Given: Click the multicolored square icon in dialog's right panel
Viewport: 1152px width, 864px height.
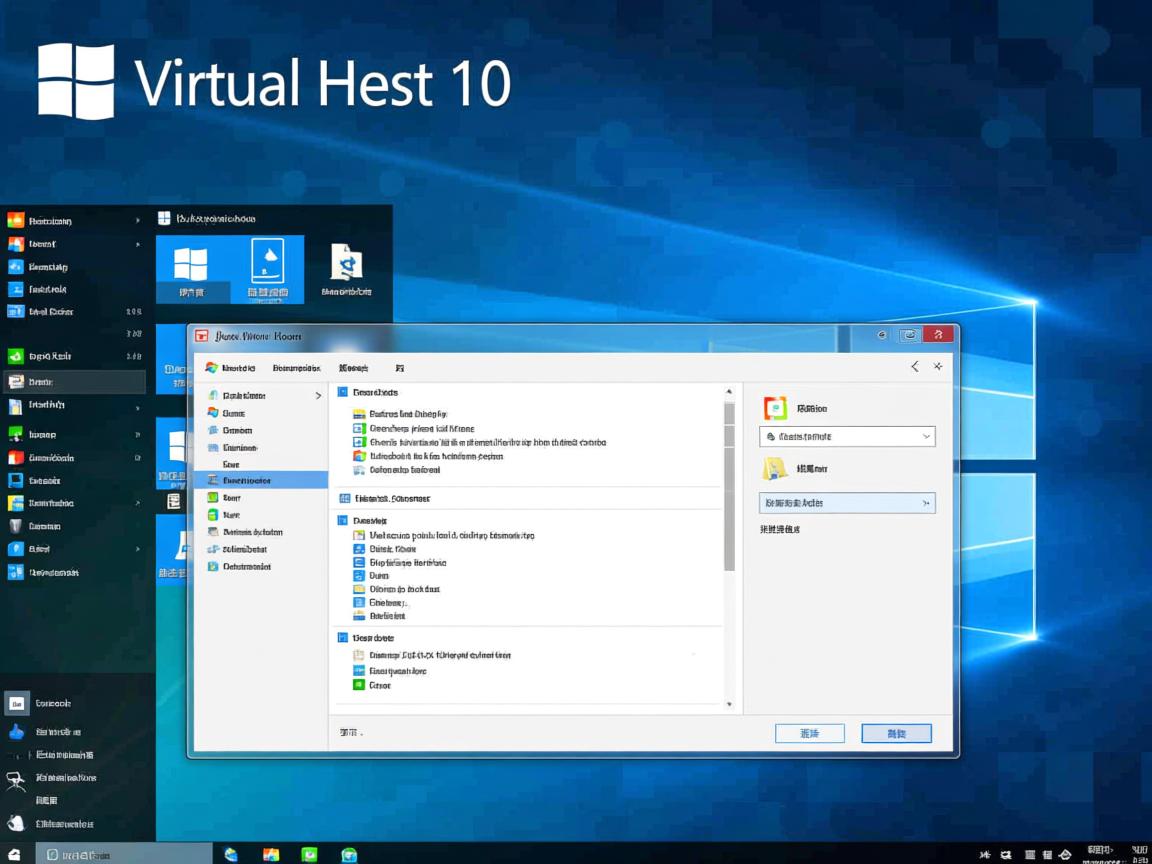Looking at the screenshot, I should coord(776,408).
